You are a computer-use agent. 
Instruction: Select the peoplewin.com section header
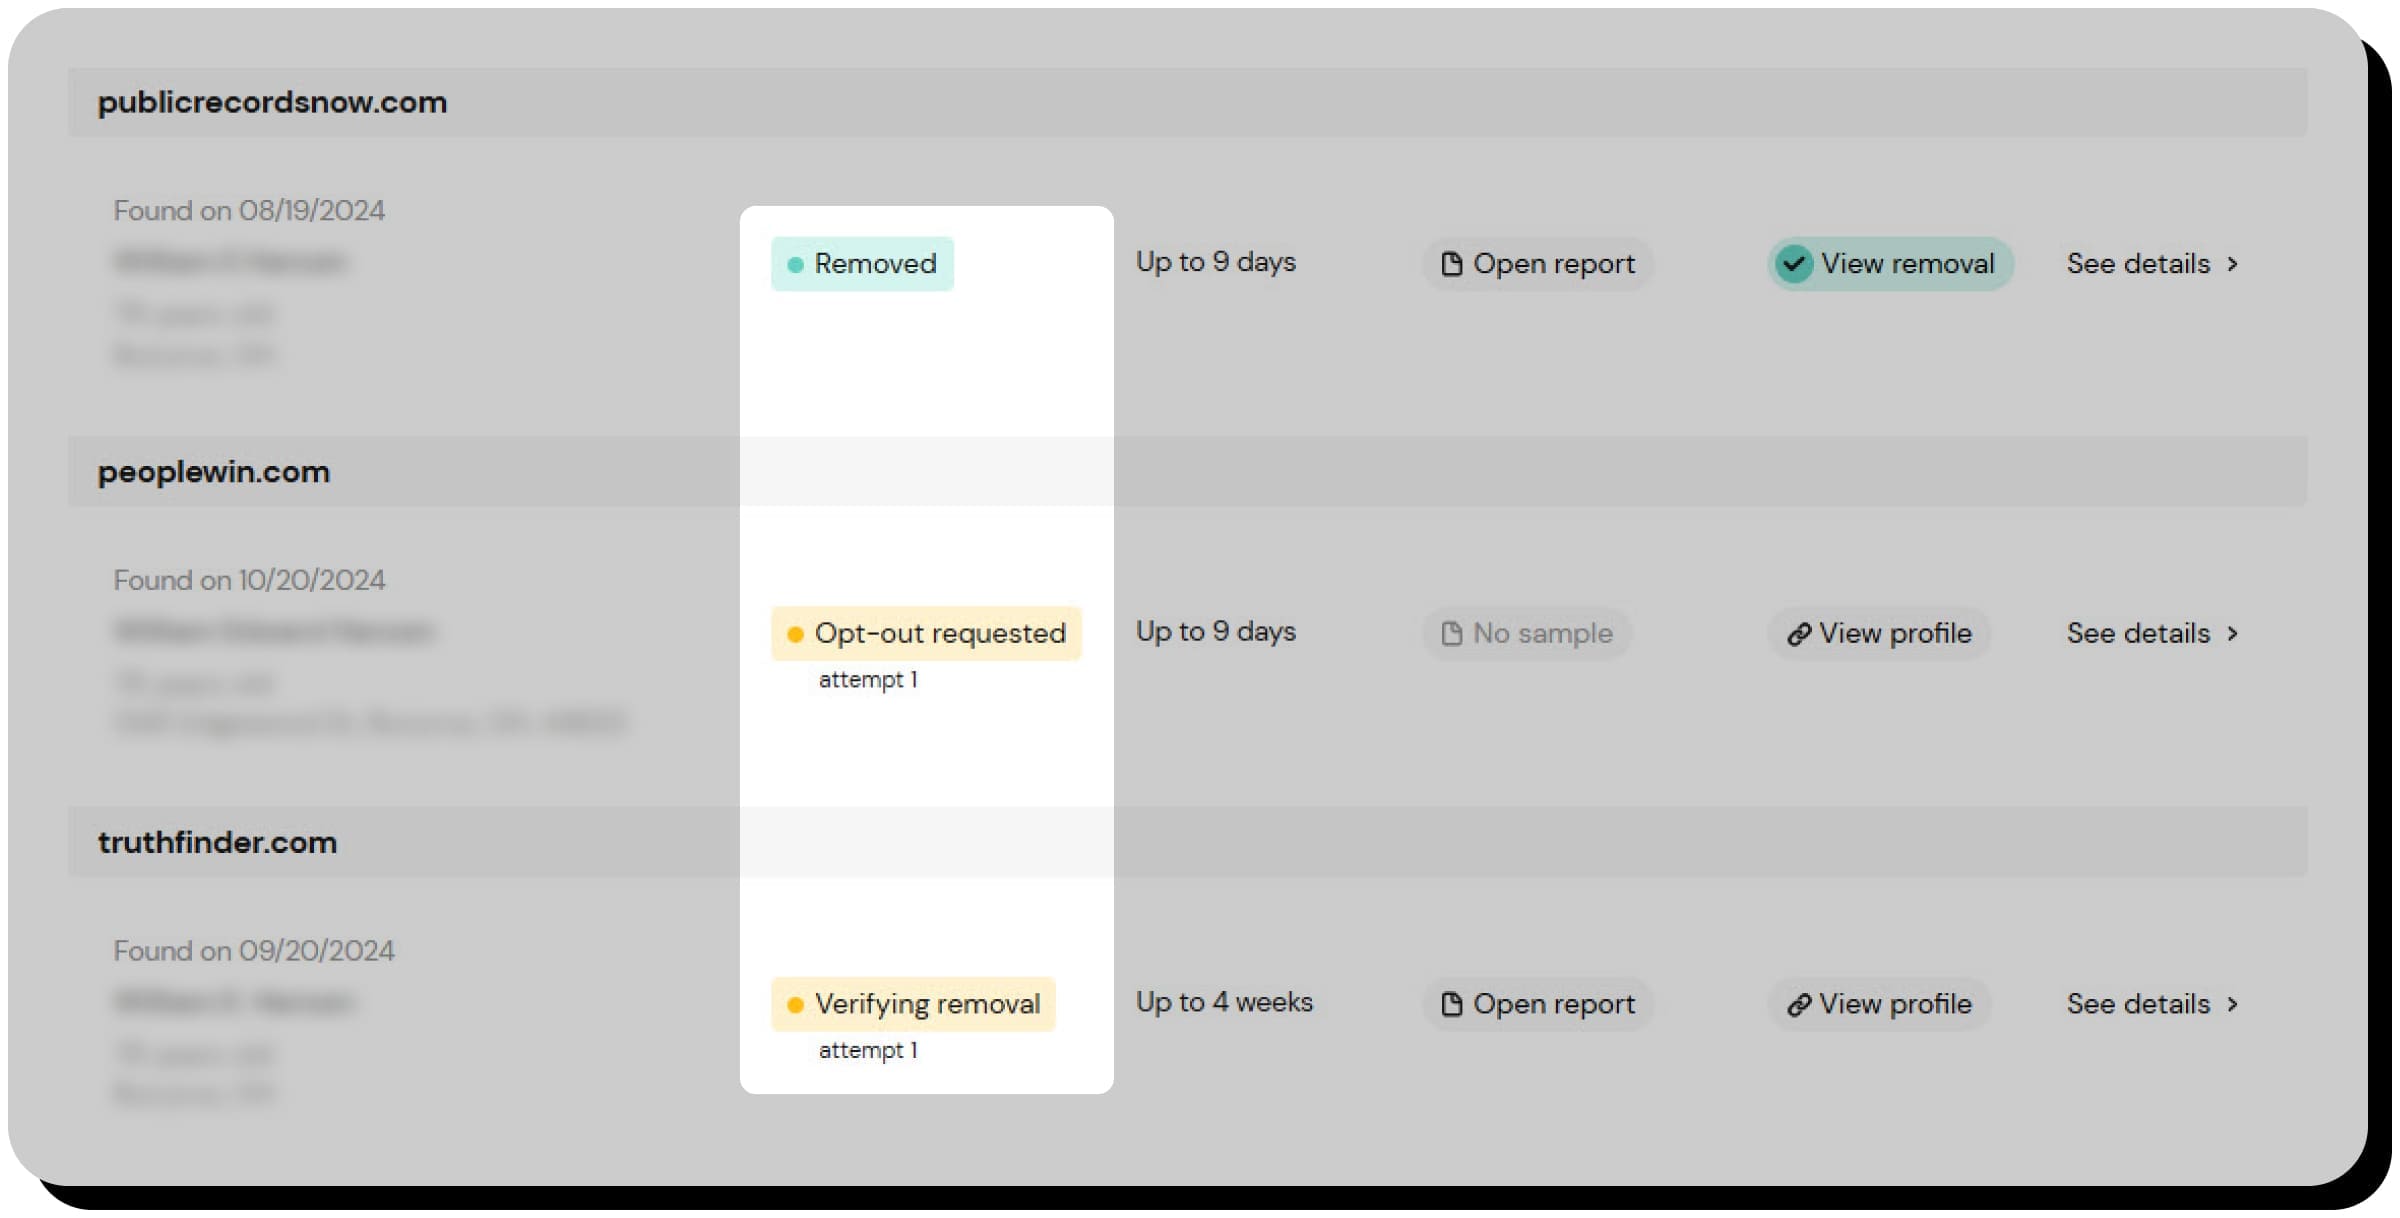1187,471
